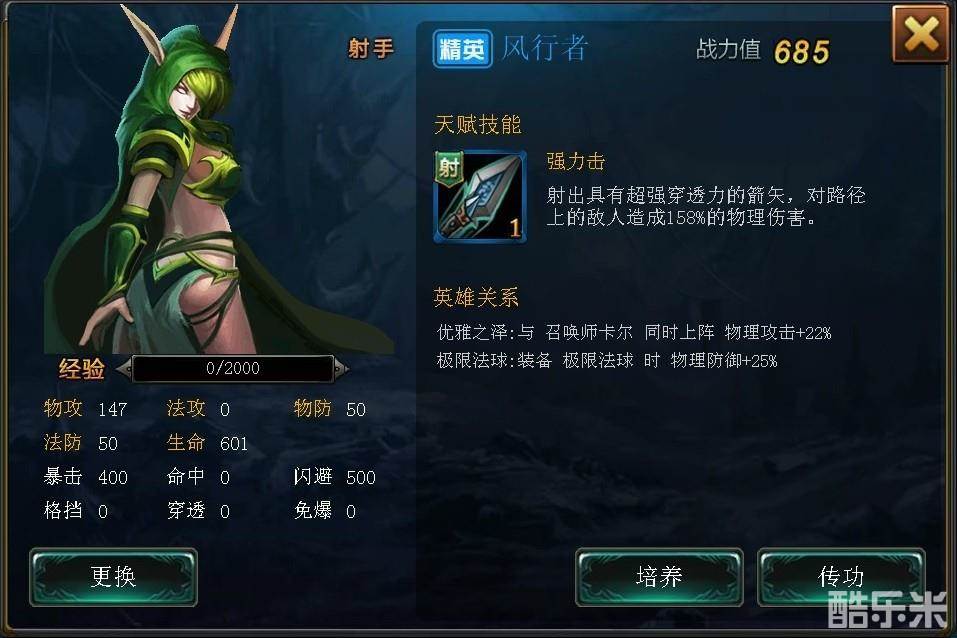Screen dimensions: 957x638
Task: Click the 物攻 147 stat
Action: coord(85,408)
